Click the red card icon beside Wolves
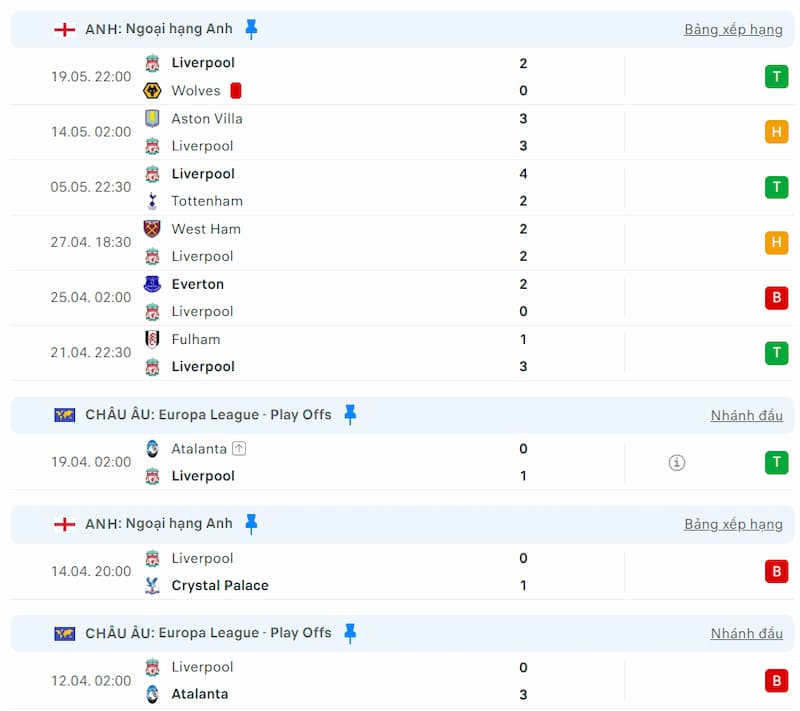This screenshot has height=711, width=800. (x=236, y=91)
